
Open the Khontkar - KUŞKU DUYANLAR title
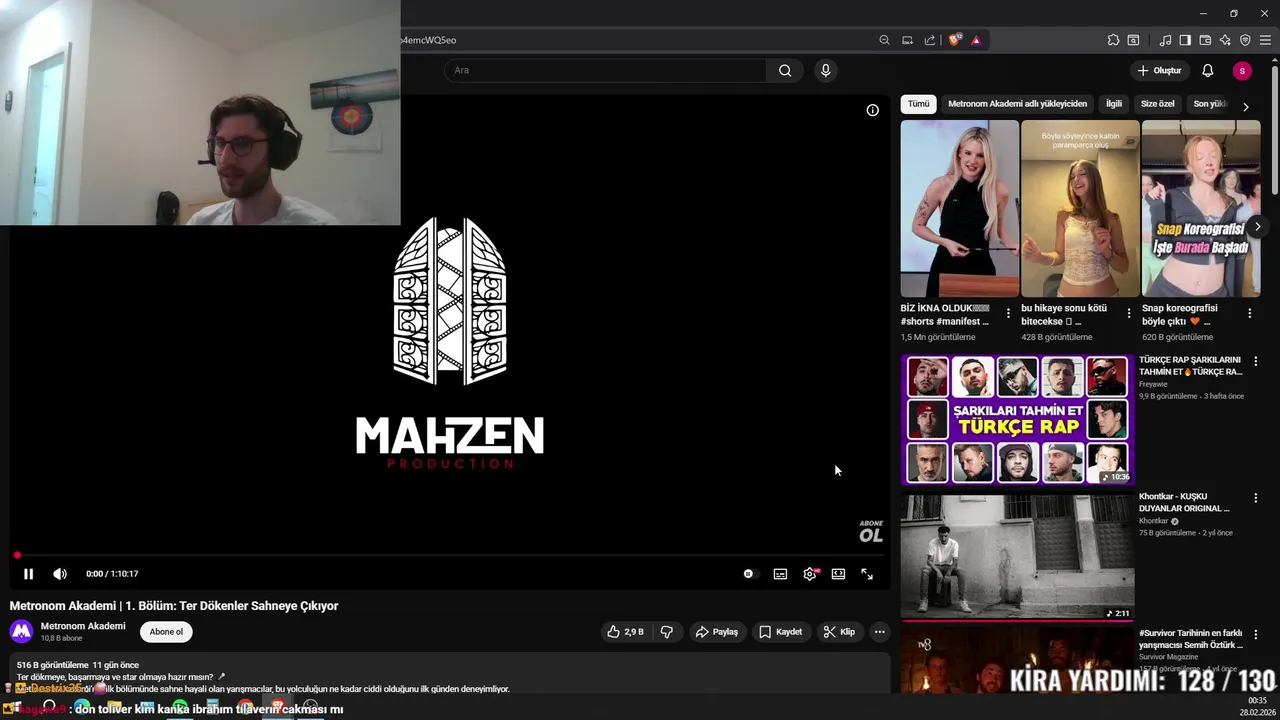pos(1184,502)
